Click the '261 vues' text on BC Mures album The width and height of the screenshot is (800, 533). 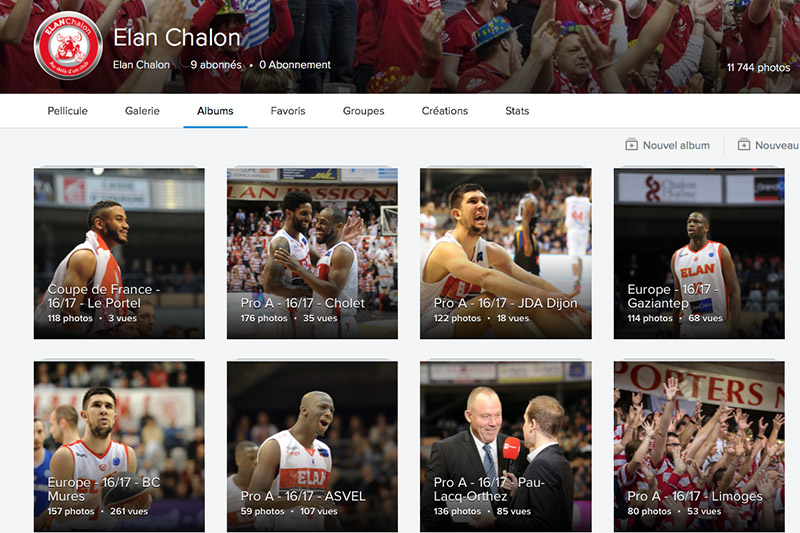pos(129,511)
